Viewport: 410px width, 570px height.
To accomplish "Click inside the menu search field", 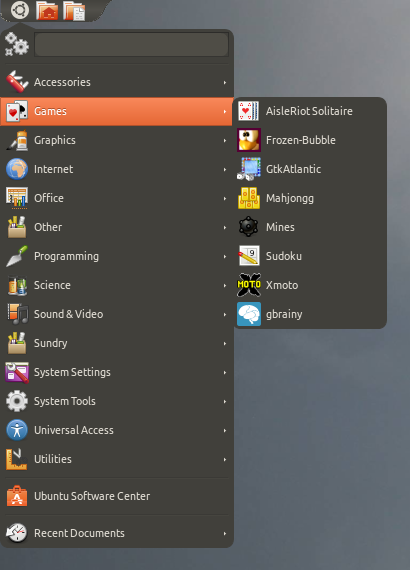I will (132, 45).
